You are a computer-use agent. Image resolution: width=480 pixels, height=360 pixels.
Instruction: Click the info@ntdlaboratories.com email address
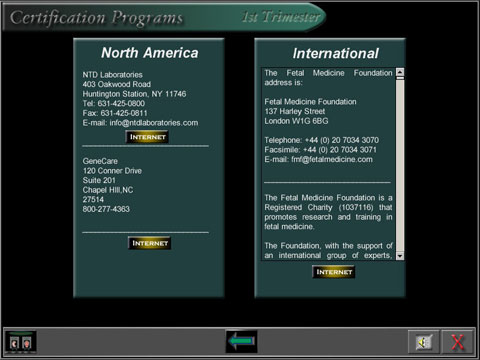click(154, 123)
